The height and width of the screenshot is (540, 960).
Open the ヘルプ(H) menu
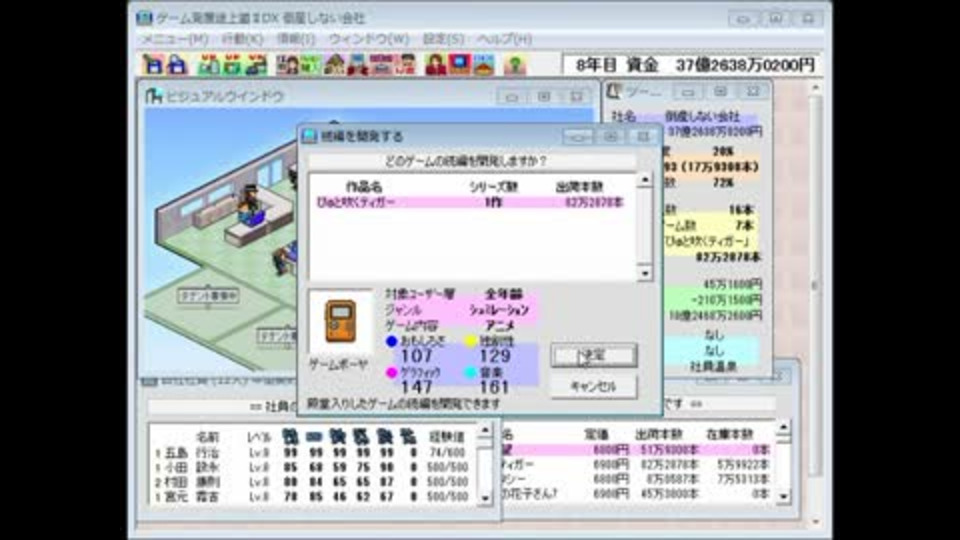tap(504, 39)
